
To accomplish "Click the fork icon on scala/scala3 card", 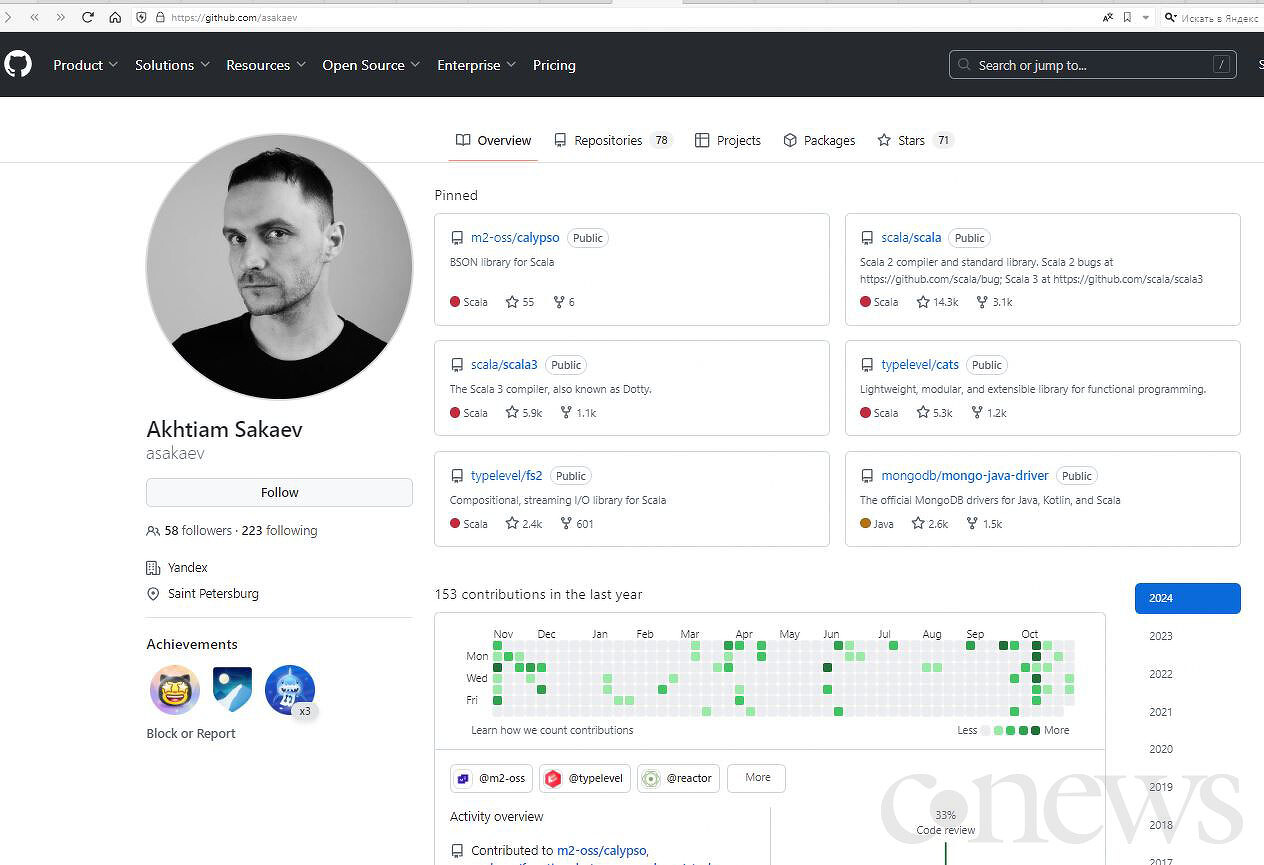I will point(566,412).
